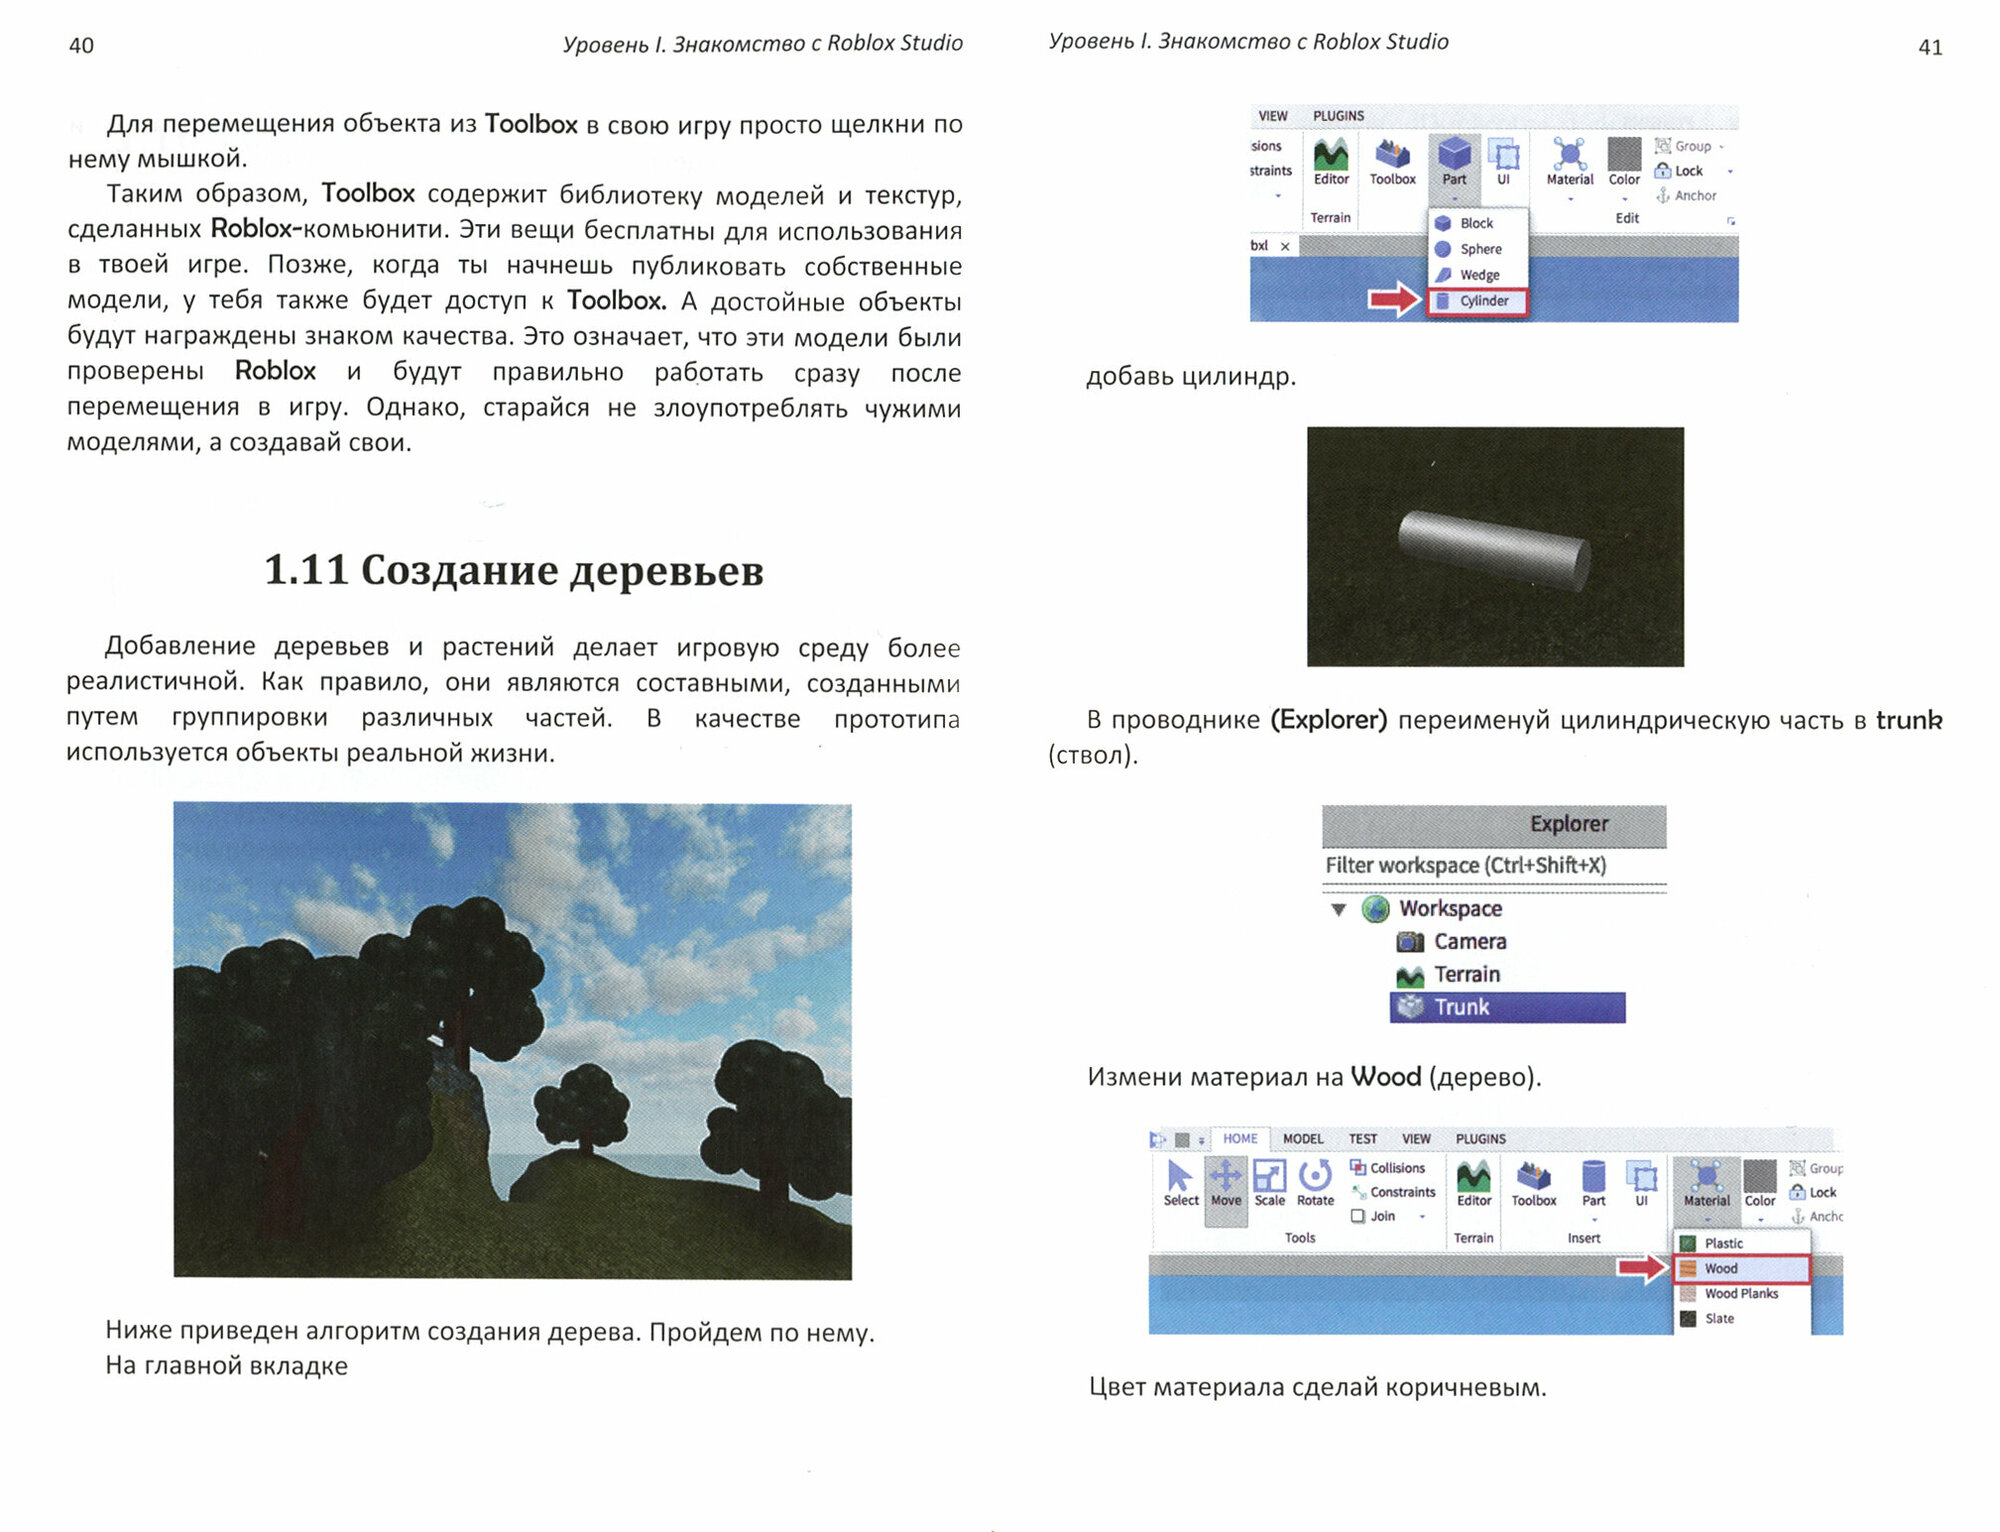The image size is (2000, 1532).
Task: Insert a Sphere part
Action: click(1478, 249)
